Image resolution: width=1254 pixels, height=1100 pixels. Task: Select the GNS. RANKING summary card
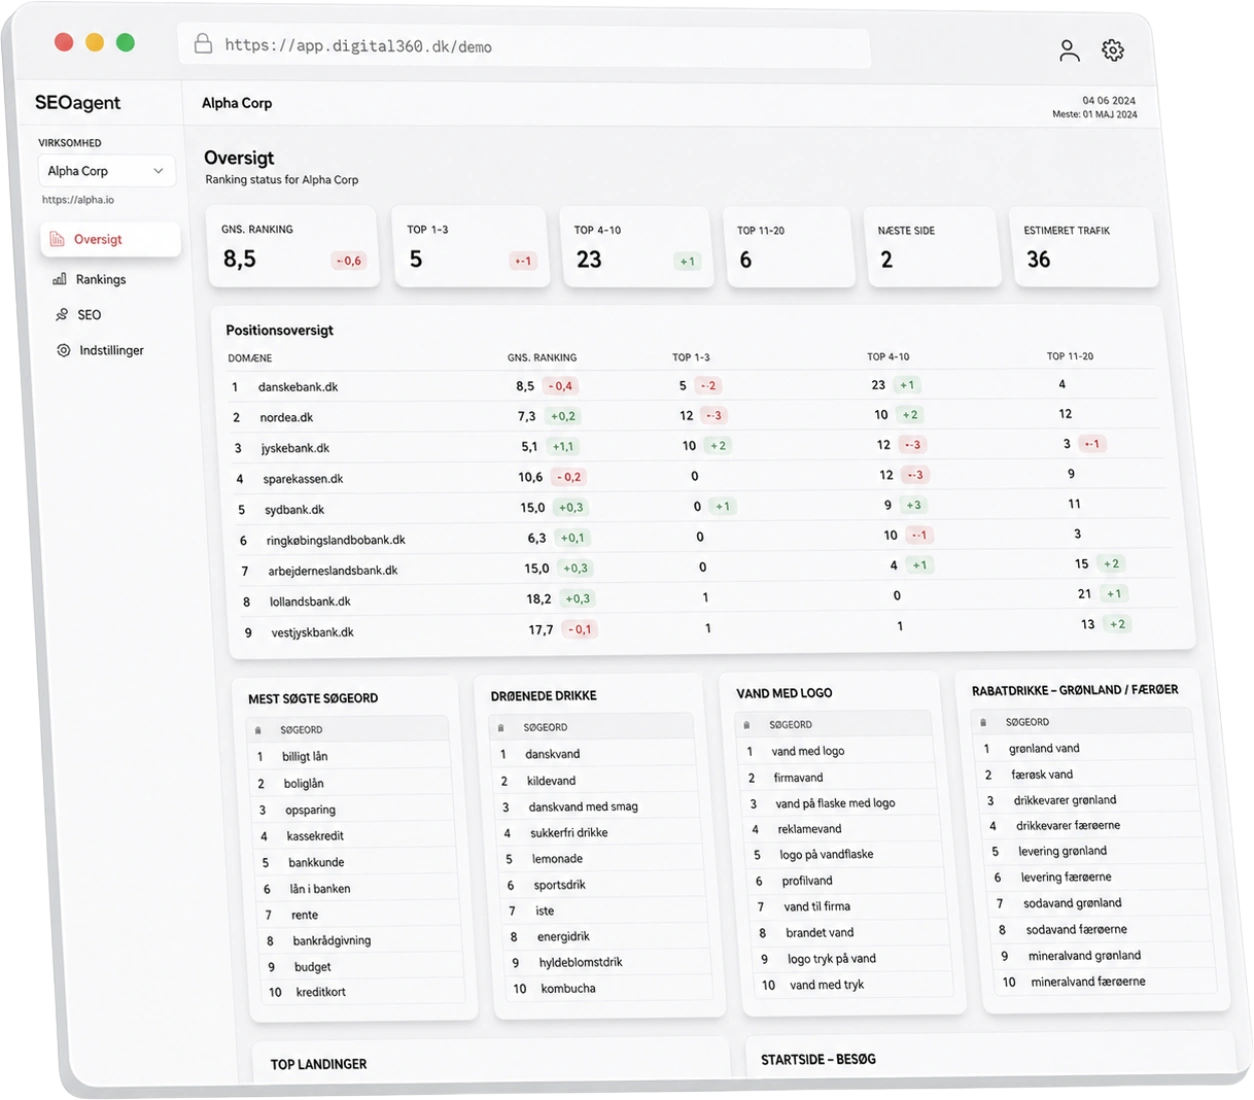tap(293, 246)
